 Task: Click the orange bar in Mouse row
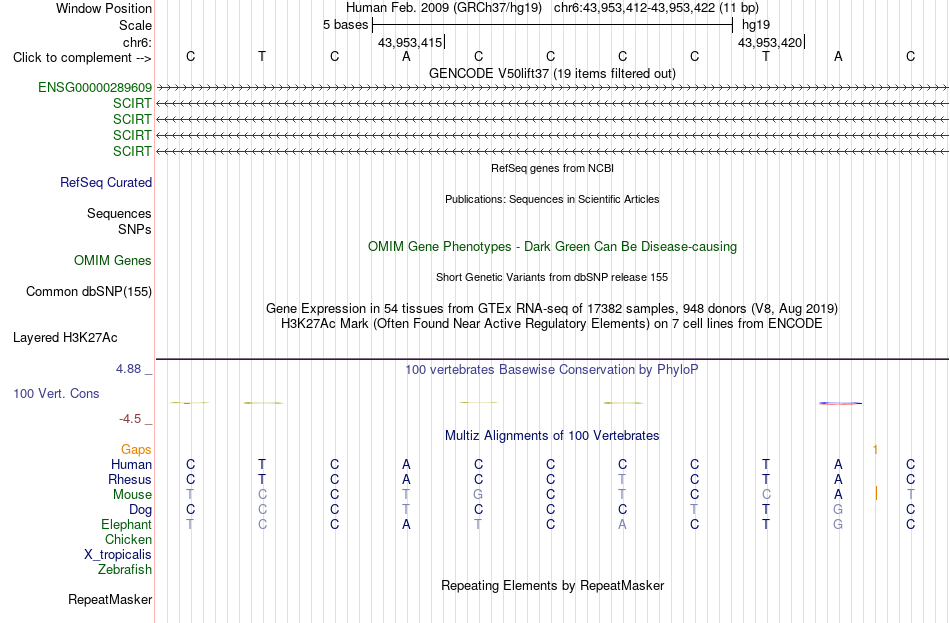(876, 493)
